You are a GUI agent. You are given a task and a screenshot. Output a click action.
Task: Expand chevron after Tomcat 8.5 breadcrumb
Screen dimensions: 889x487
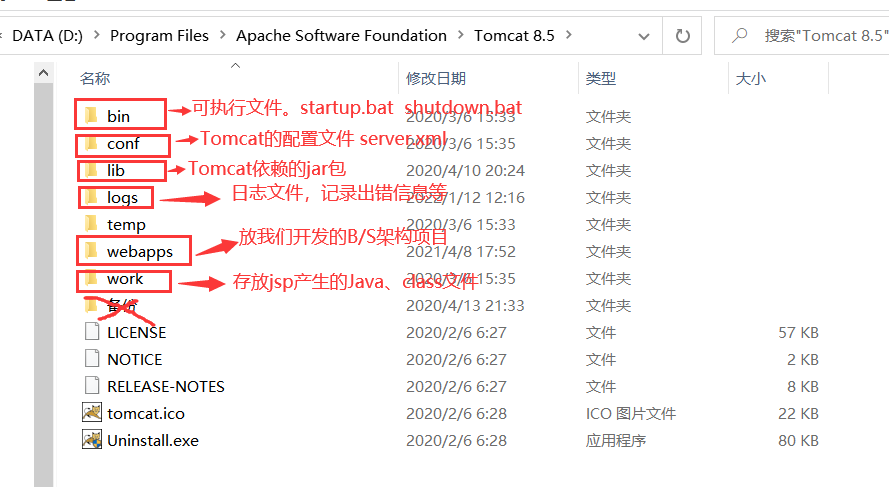point(569,35)
